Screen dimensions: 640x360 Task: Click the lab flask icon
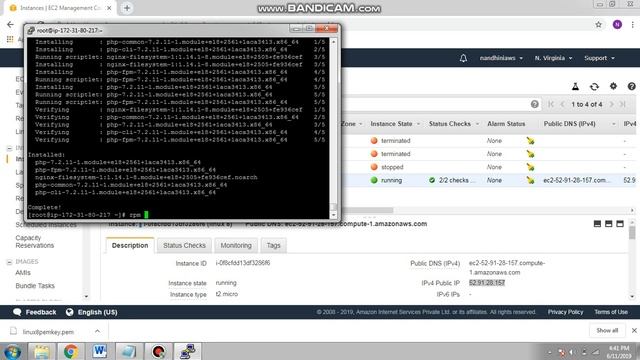pyautogui.click(x=575, y=87)
